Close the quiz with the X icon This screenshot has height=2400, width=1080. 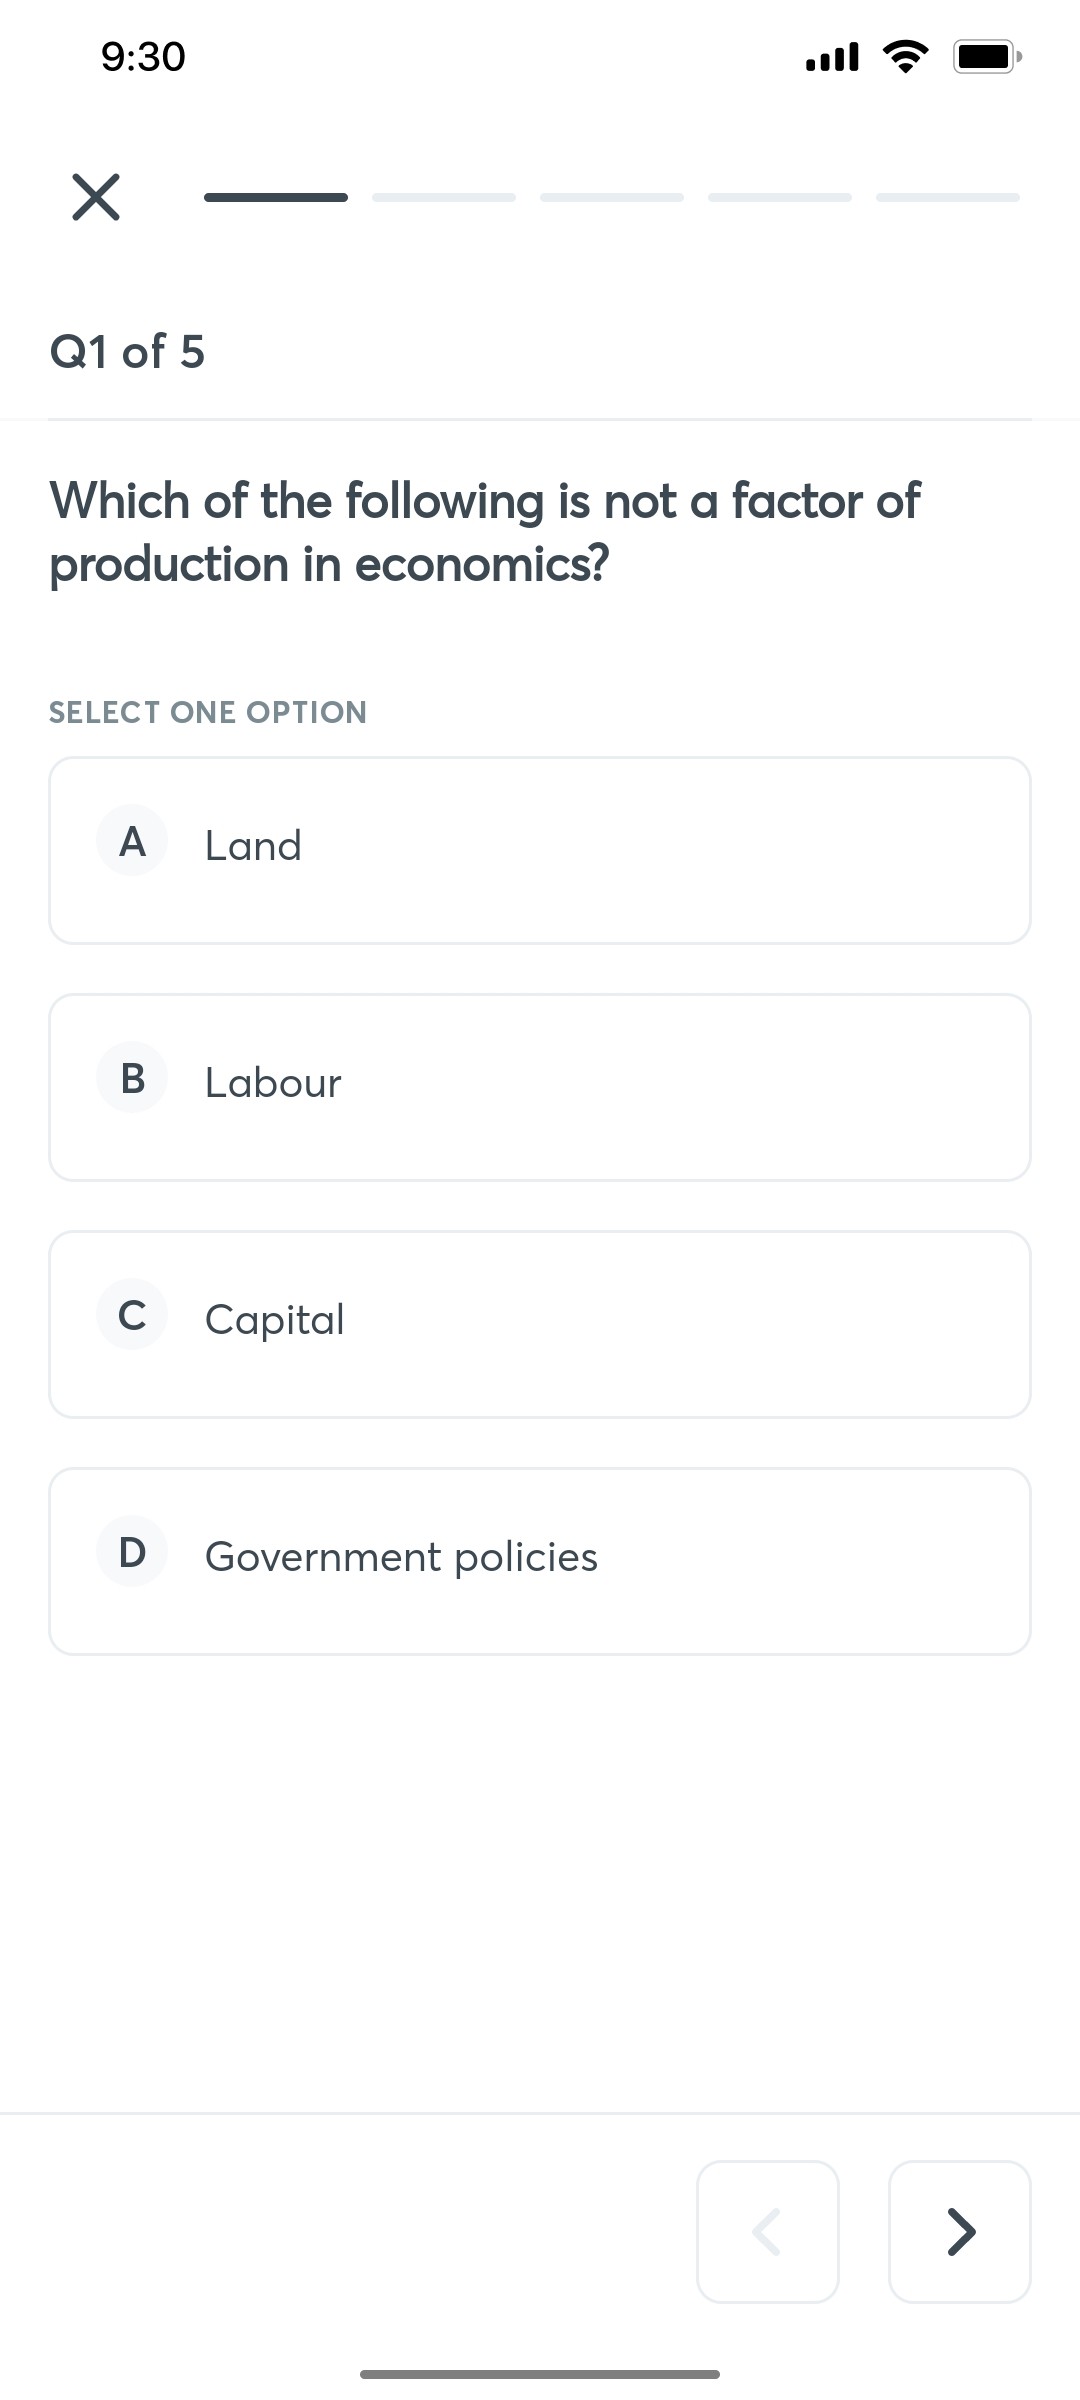tap(95, 196)
